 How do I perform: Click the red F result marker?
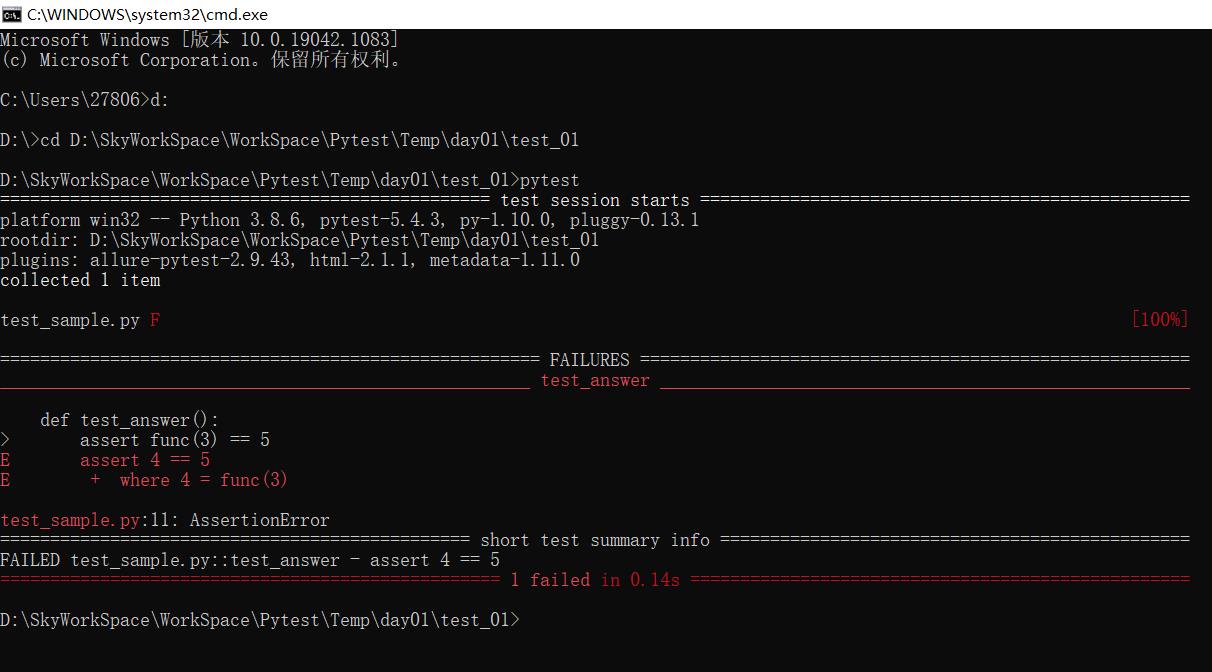point(155,320)
